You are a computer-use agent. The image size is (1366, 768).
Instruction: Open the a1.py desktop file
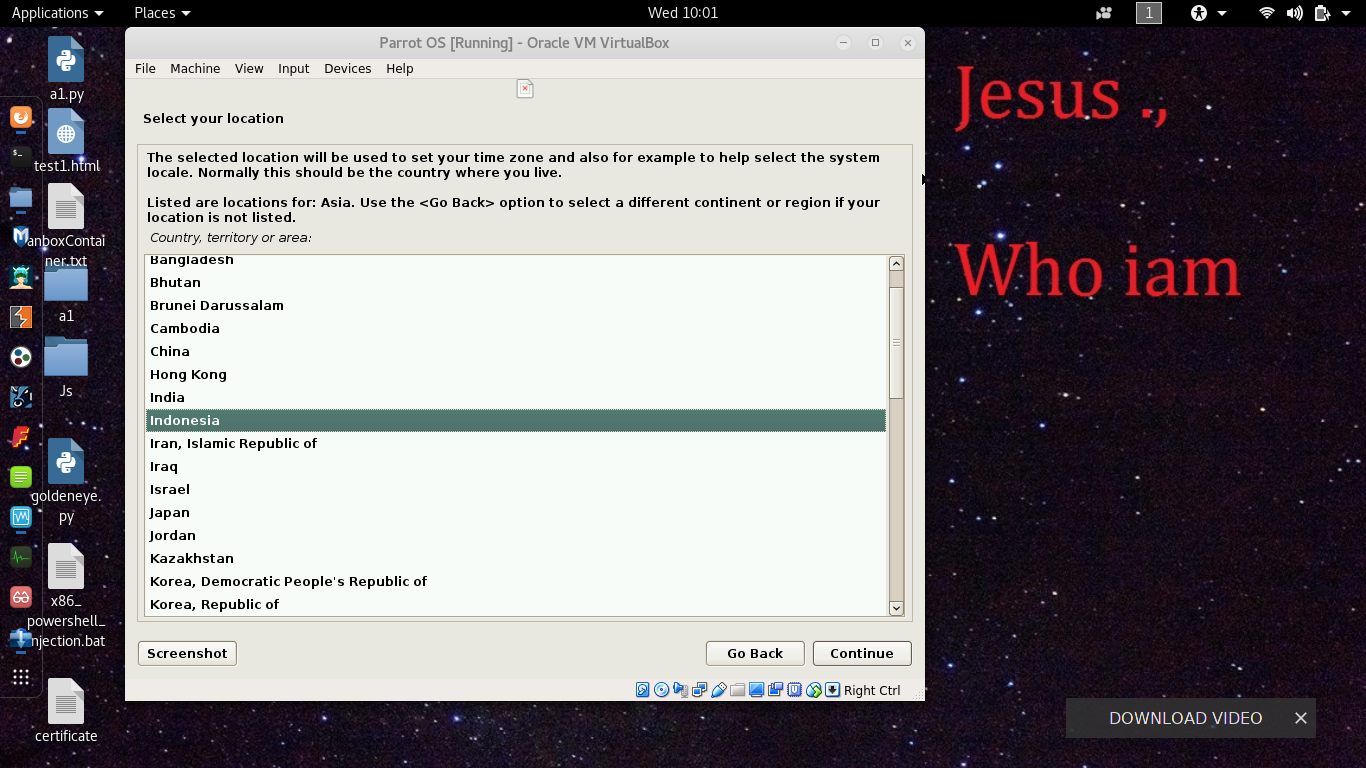(66, 69)
